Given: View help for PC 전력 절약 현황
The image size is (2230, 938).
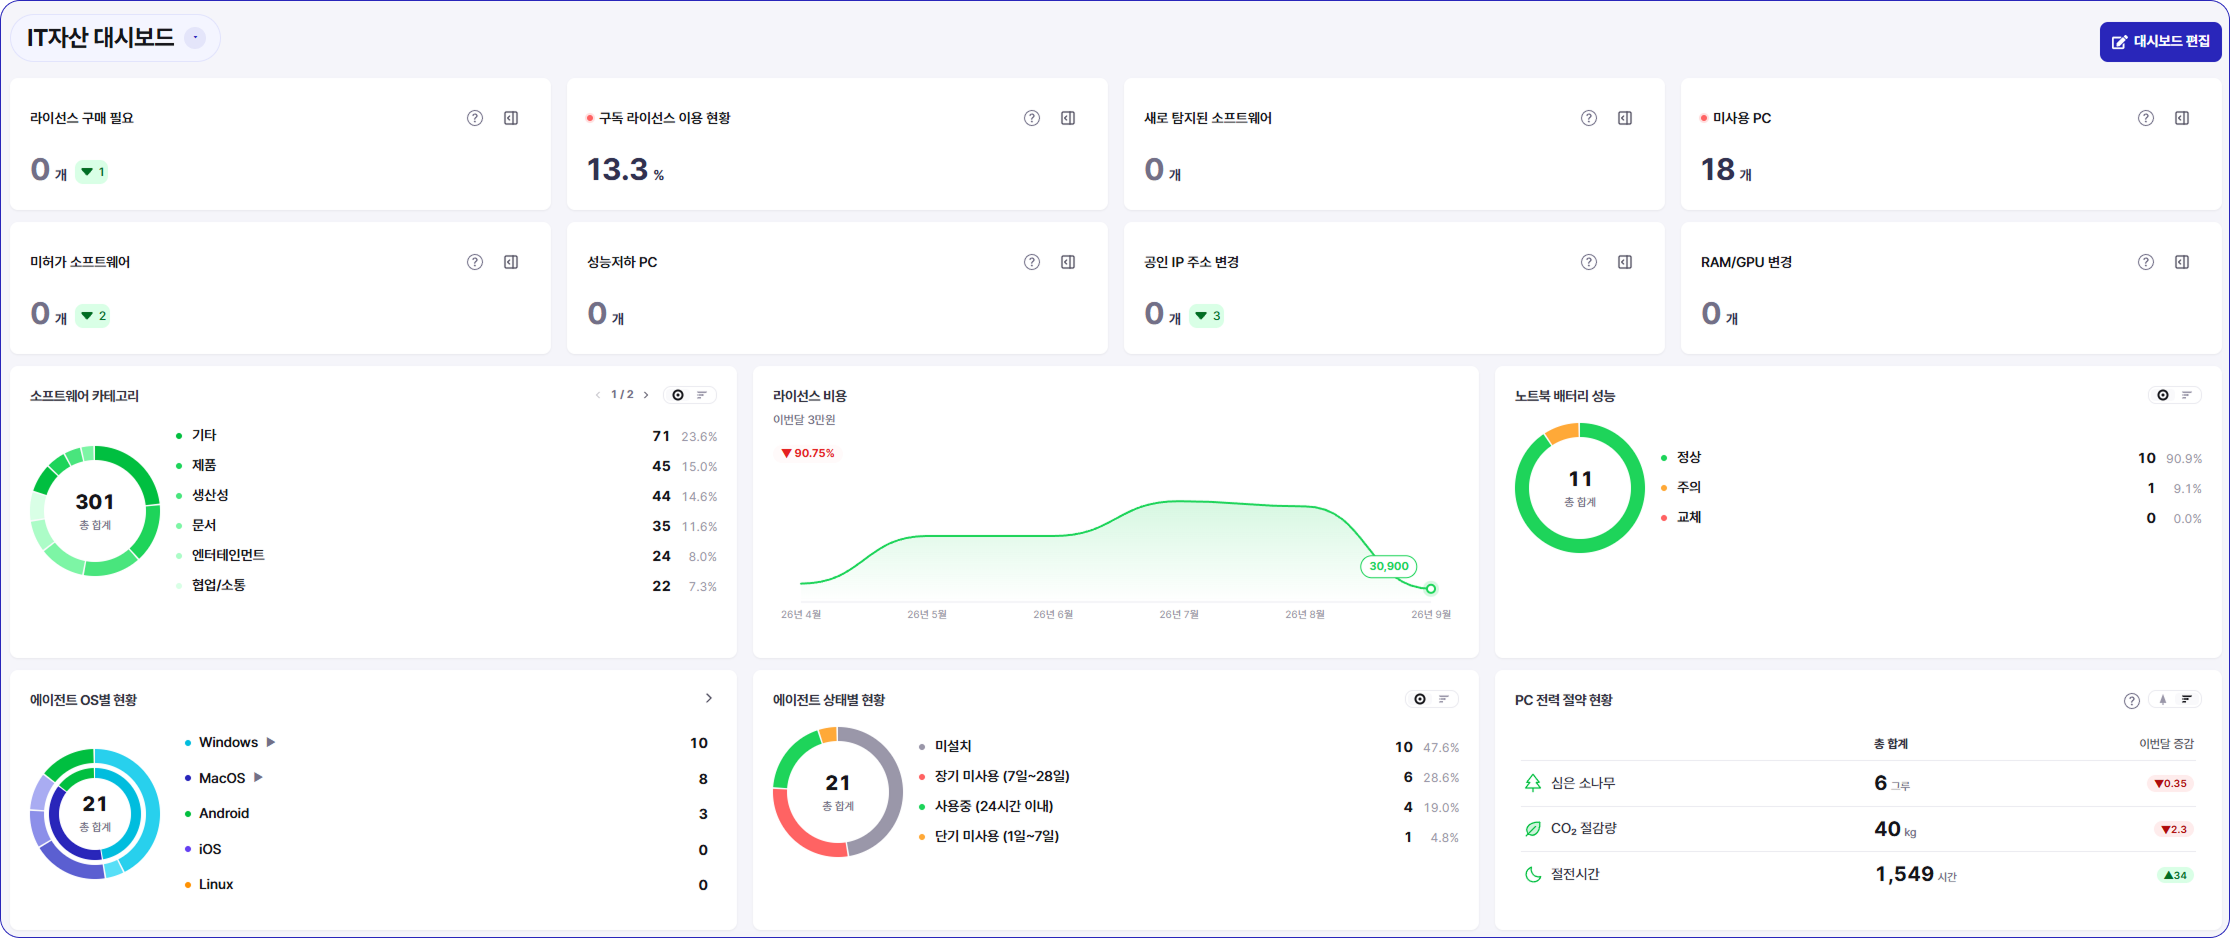Looking at the screenshot, I should 2132,701.
